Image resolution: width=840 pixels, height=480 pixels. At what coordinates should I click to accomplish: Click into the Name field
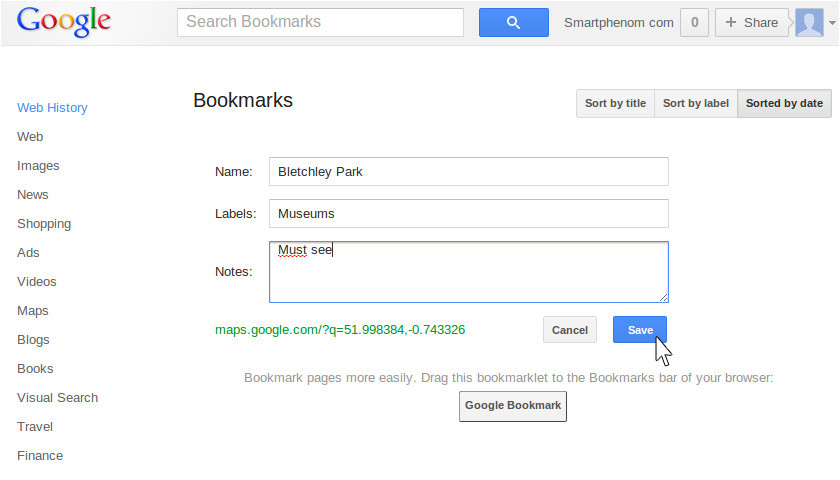coord(469,171)
